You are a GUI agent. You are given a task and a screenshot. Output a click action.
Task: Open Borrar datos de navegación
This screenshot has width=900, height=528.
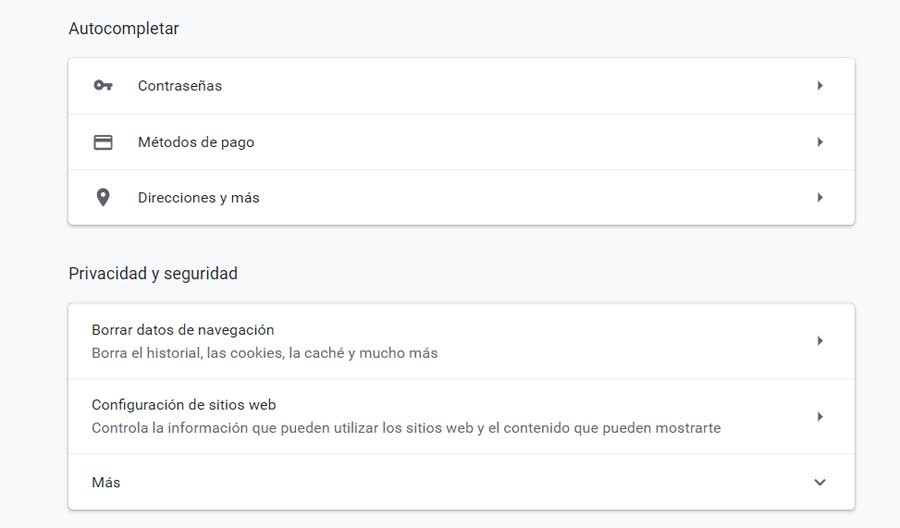pyautogui.click(x=183, y=330)
